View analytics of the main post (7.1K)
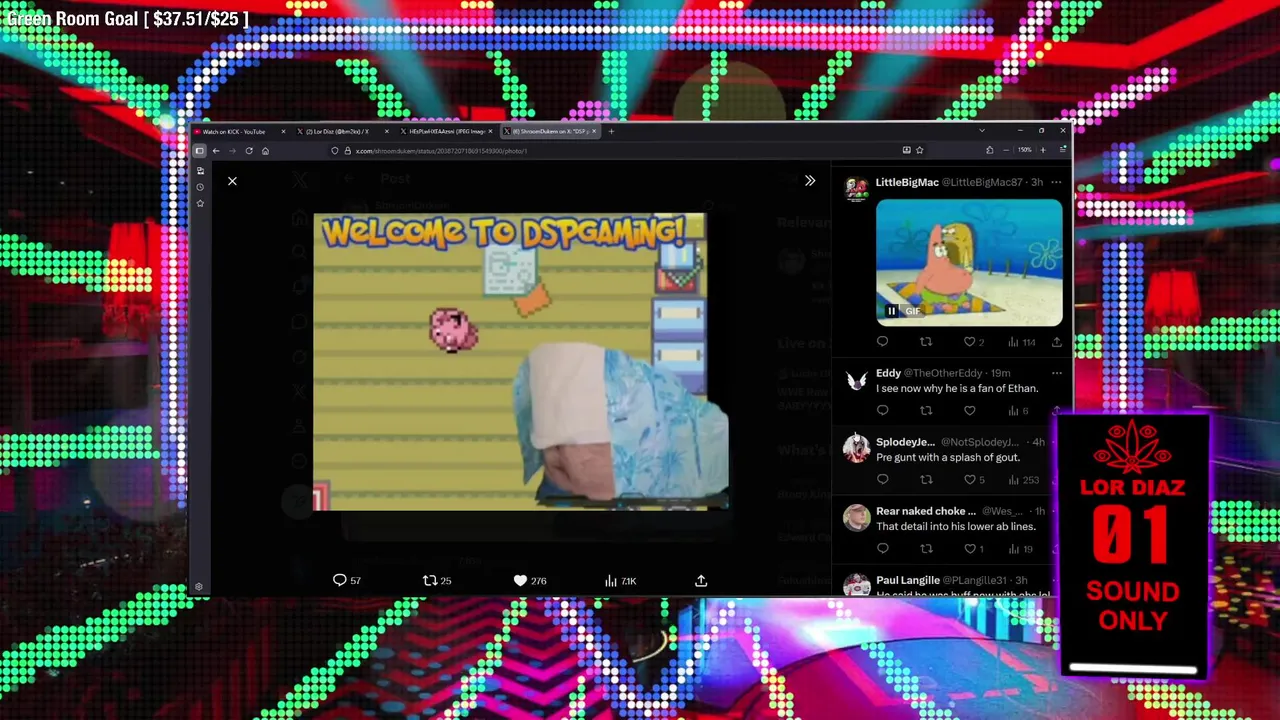Viewport: 1280px width, 720px height. [621, 580]
